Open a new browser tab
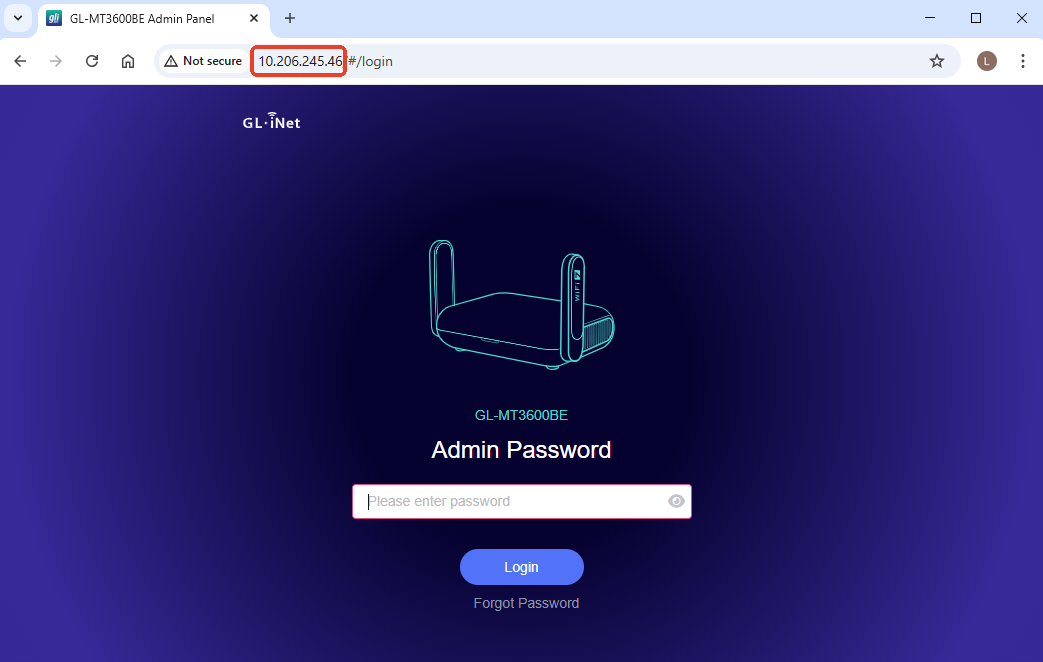 click(289, 18)
